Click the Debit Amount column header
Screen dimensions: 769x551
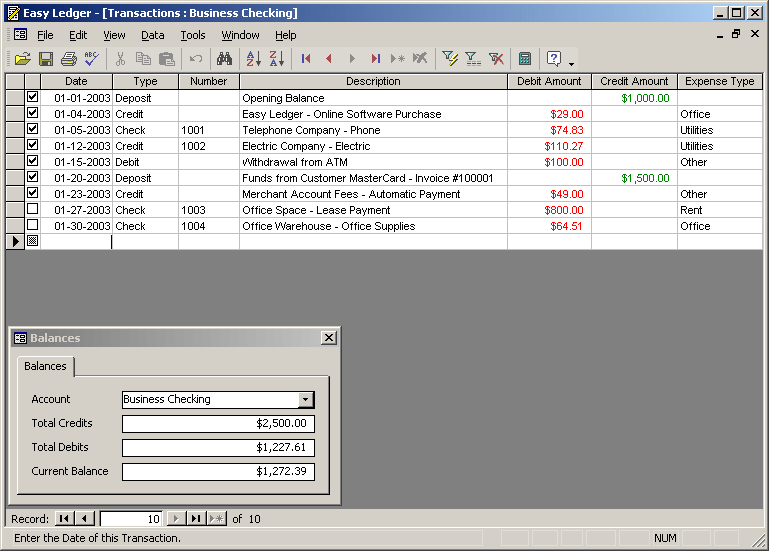click(x=549, y=81)
